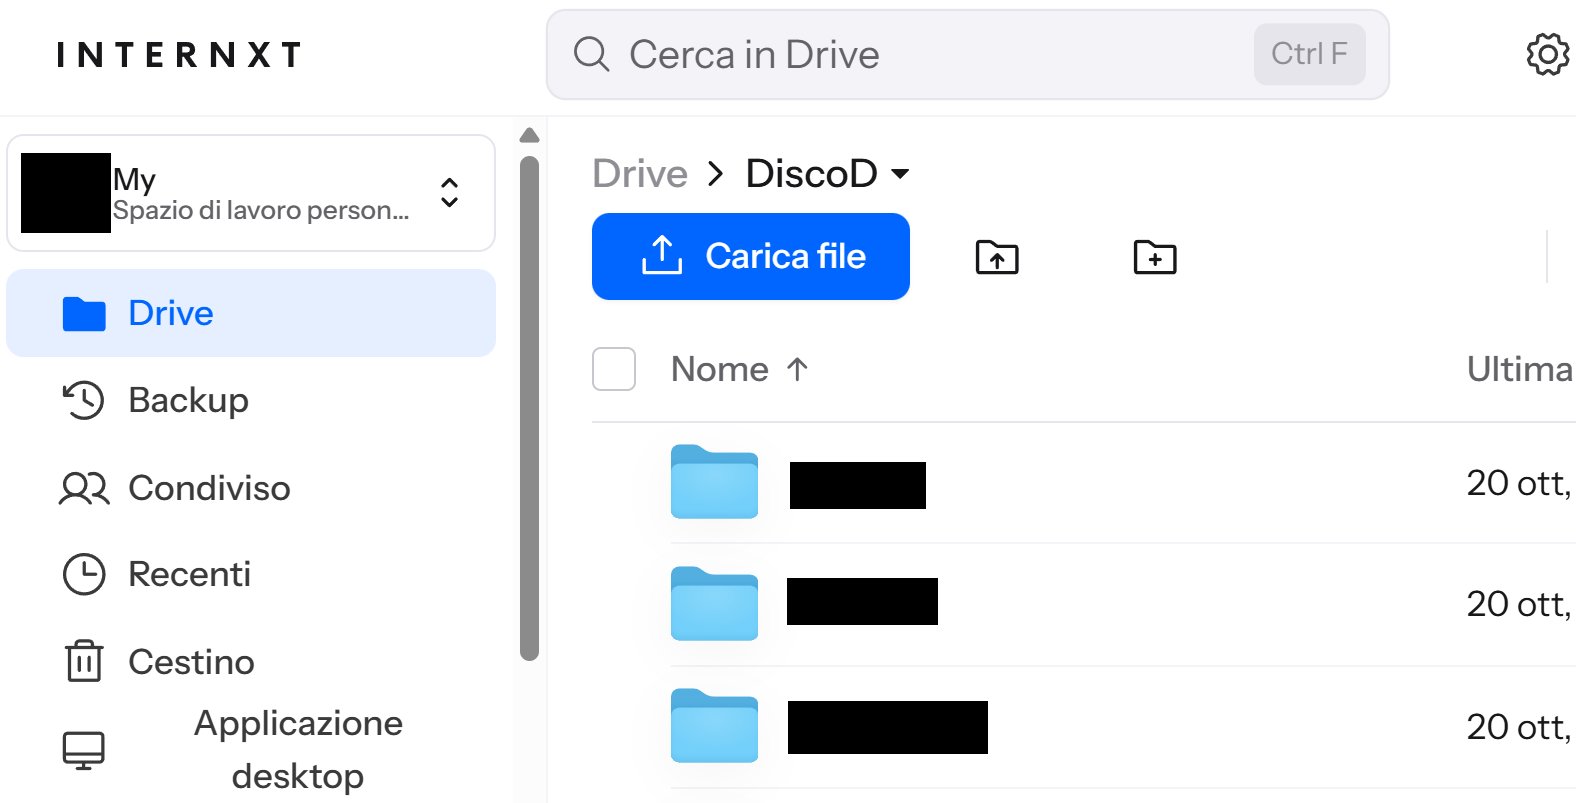Viewport: 1576px width, 803px height.
Task: Show Recenti files in the sidebar
Action: (189, 574)
